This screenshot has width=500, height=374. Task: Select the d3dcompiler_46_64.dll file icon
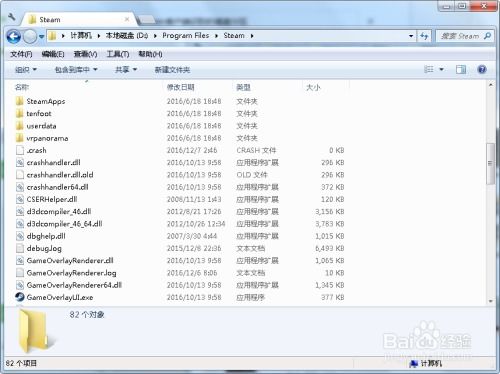20,224
